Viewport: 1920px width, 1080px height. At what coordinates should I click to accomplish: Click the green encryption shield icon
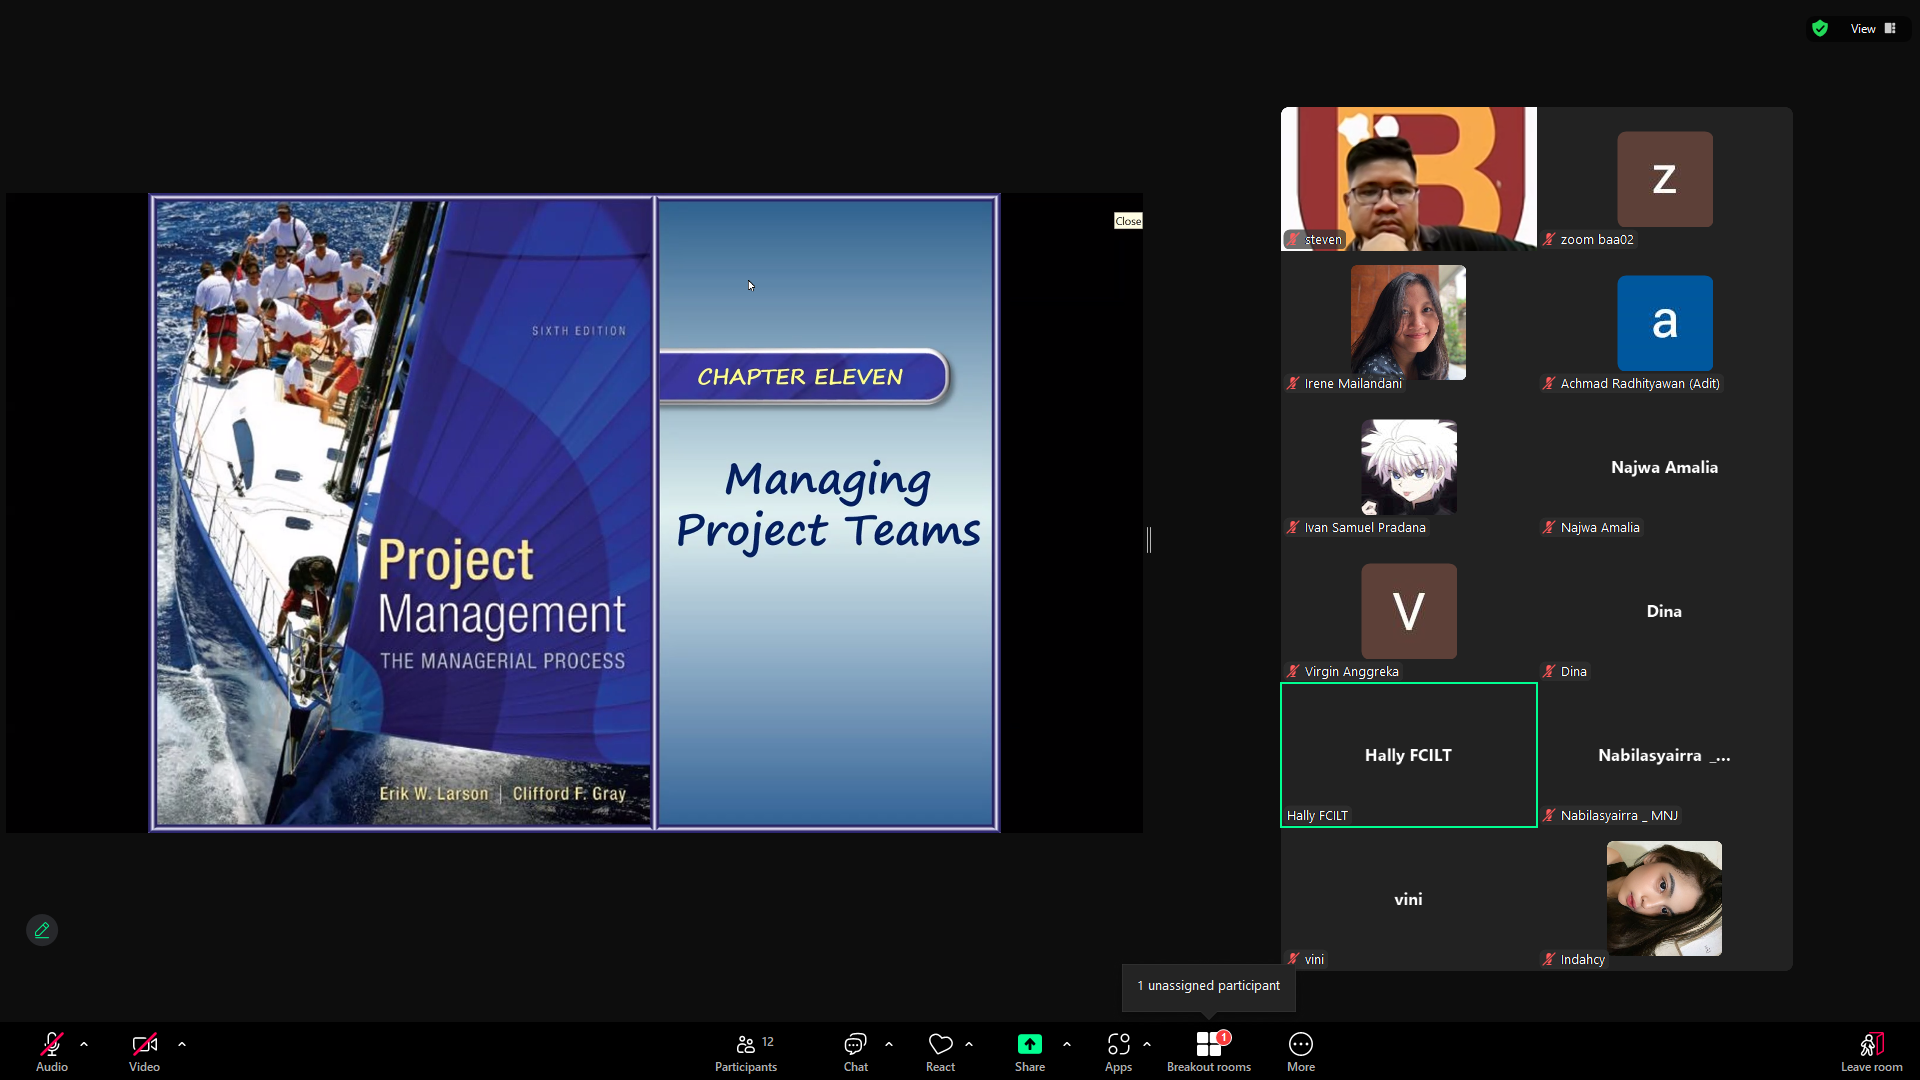point(1820,29)
